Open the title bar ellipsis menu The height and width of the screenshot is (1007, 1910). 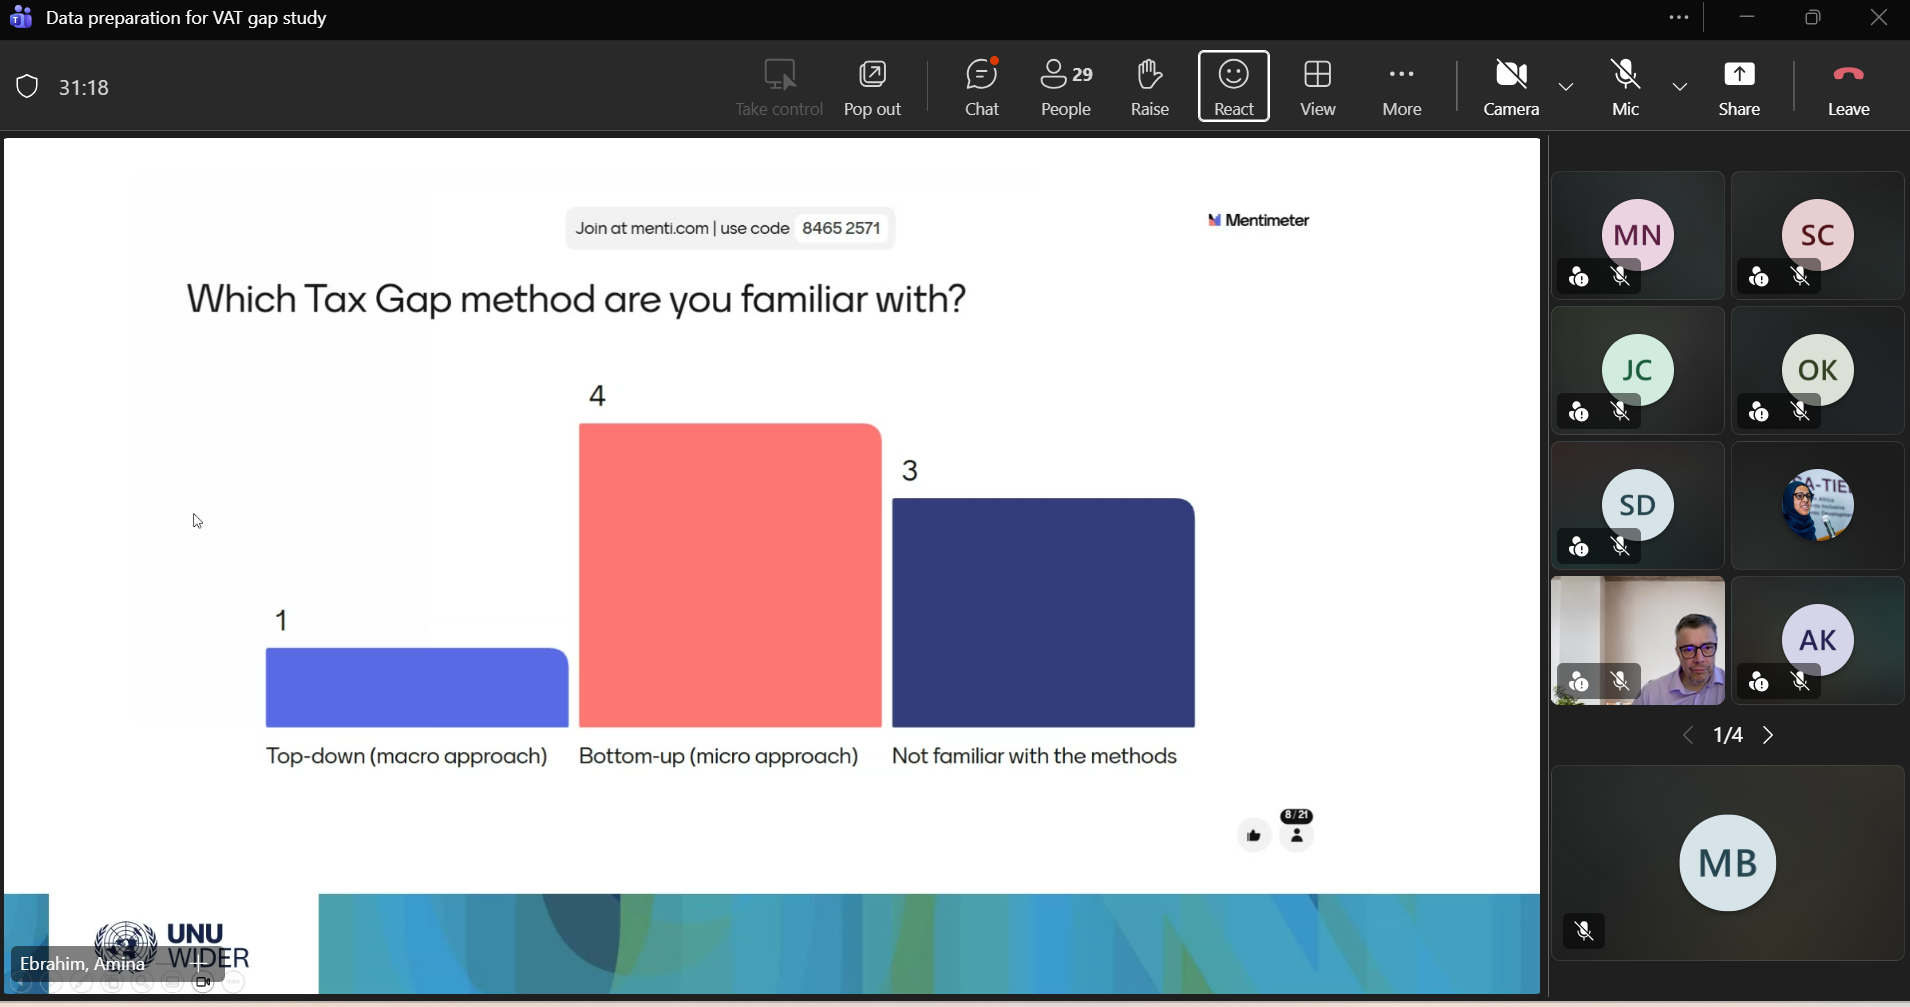click(x=1679, y=18)
